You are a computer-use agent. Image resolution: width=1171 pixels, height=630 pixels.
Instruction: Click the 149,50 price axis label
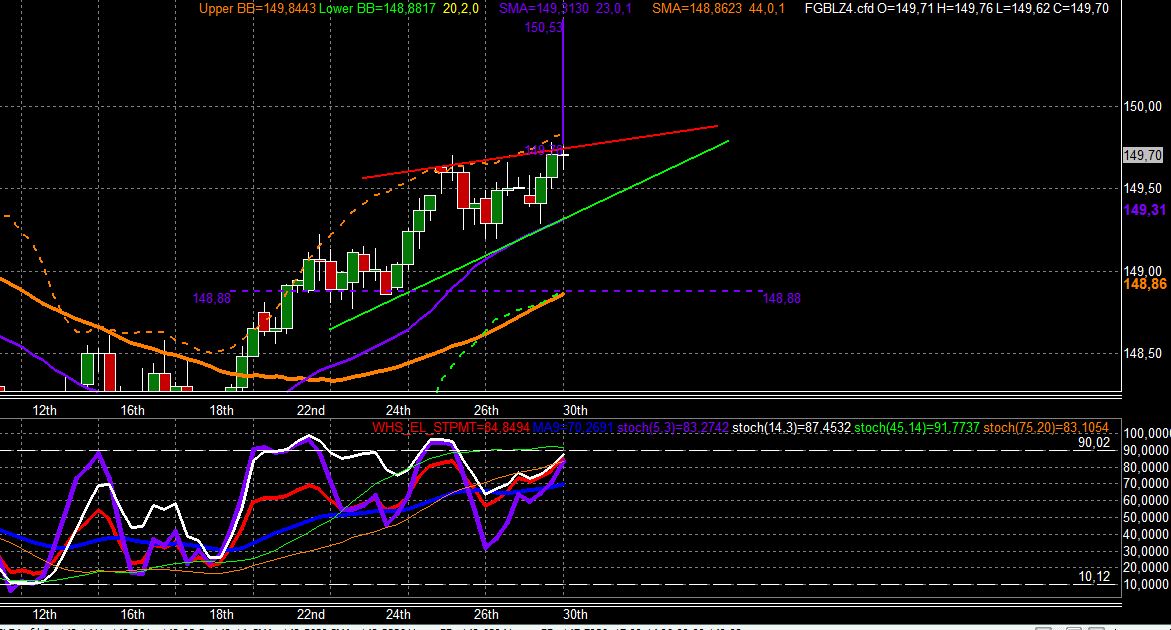[1143, 189]
